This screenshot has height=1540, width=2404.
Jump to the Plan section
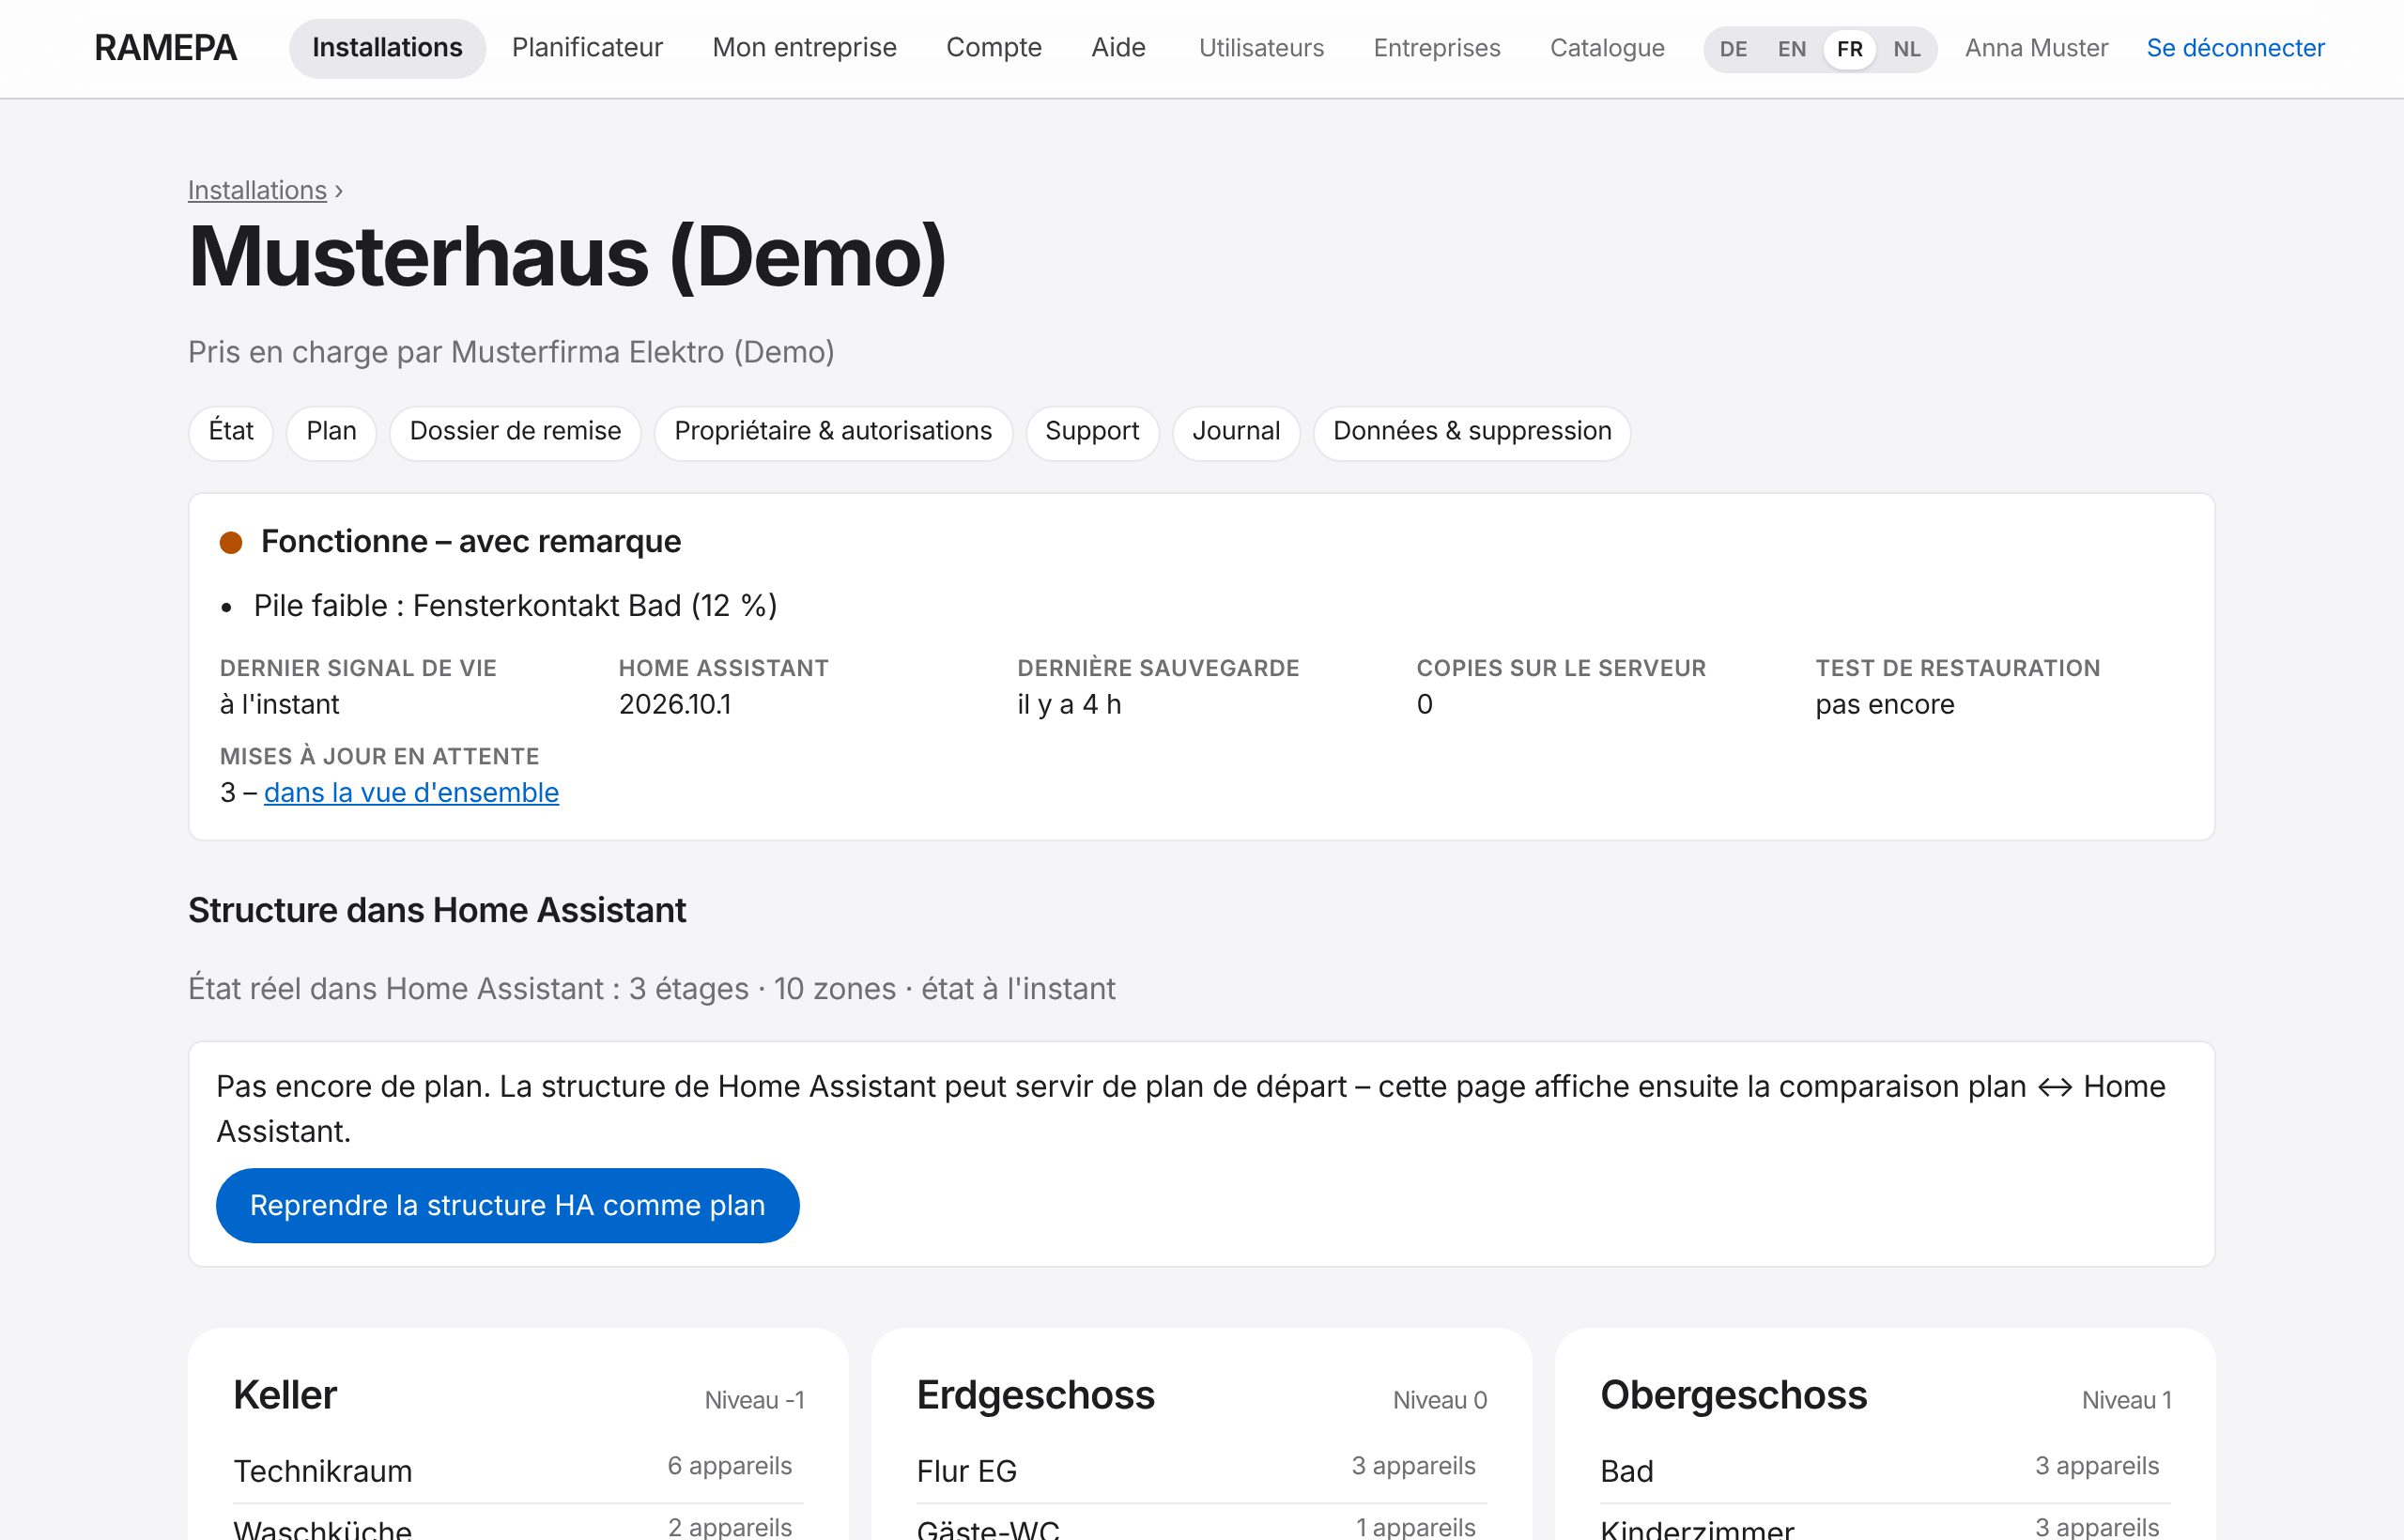point(331,432)
